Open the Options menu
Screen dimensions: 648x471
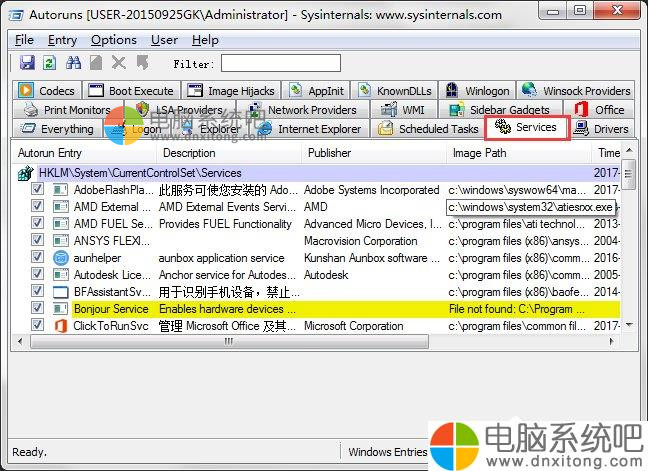tap(114, 40)
